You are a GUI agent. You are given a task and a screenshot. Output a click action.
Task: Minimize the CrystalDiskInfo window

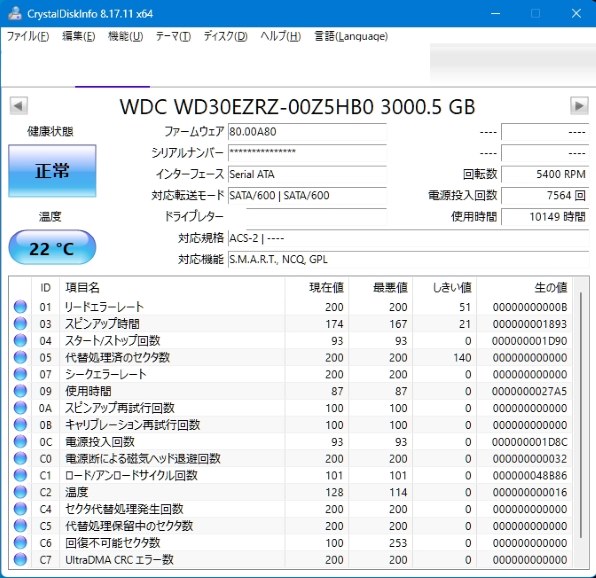pyautogui.click(x=495, y=13)
